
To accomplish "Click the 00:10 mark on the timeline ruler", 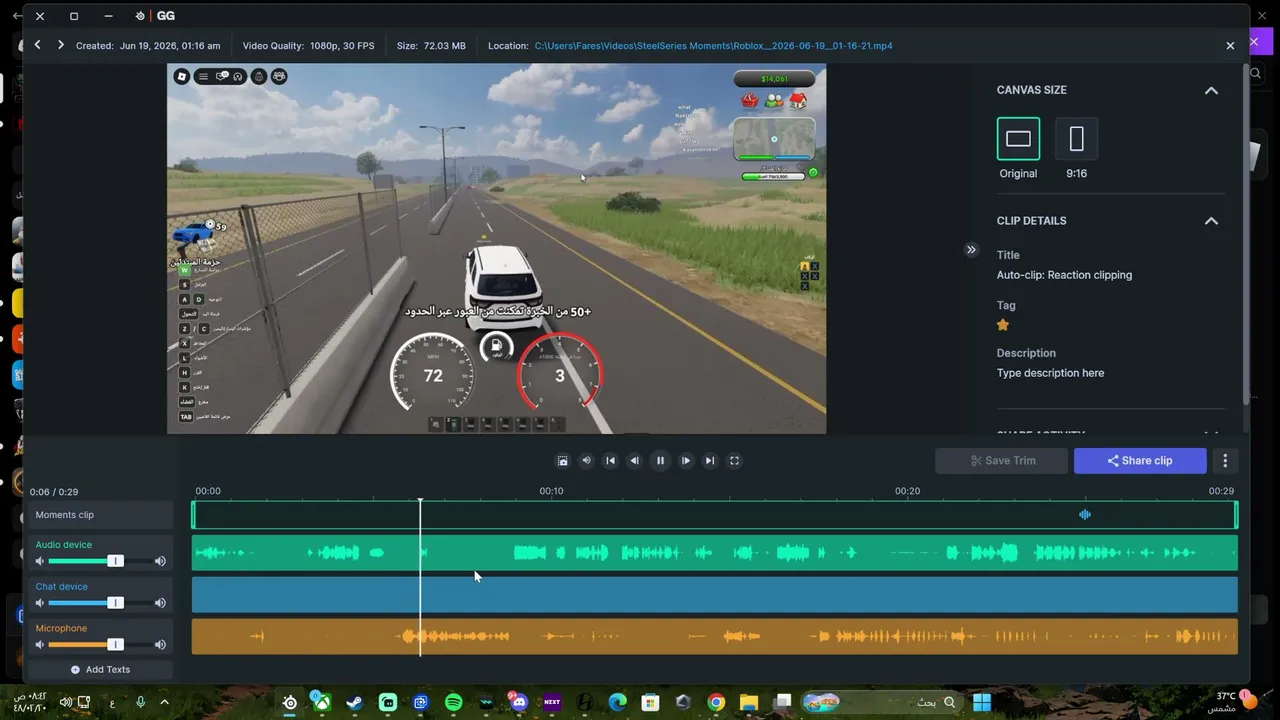I will pyautogui.click(x=551, y=492).
